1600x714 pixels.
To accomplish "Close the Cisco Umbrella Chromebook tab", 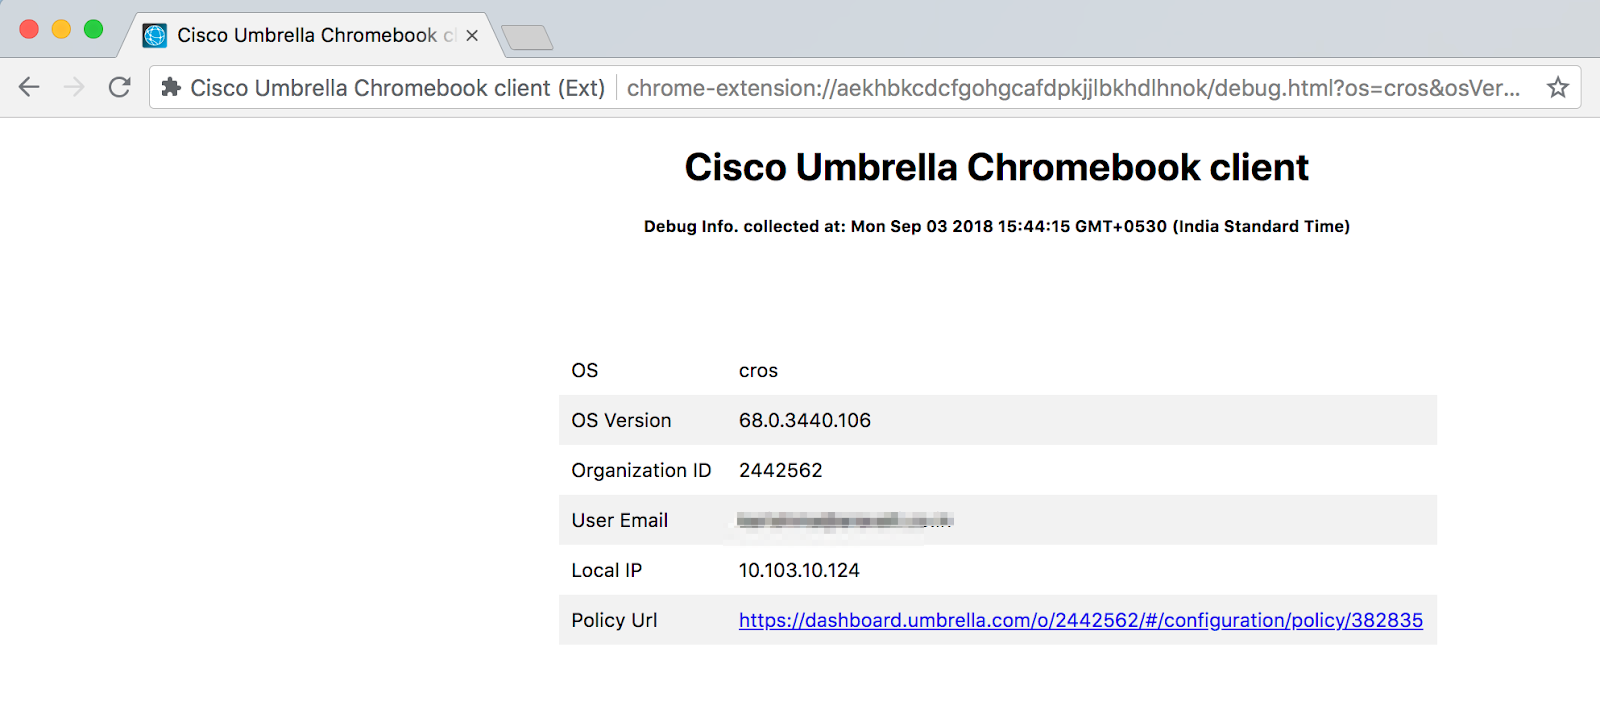I will [472, 36].
